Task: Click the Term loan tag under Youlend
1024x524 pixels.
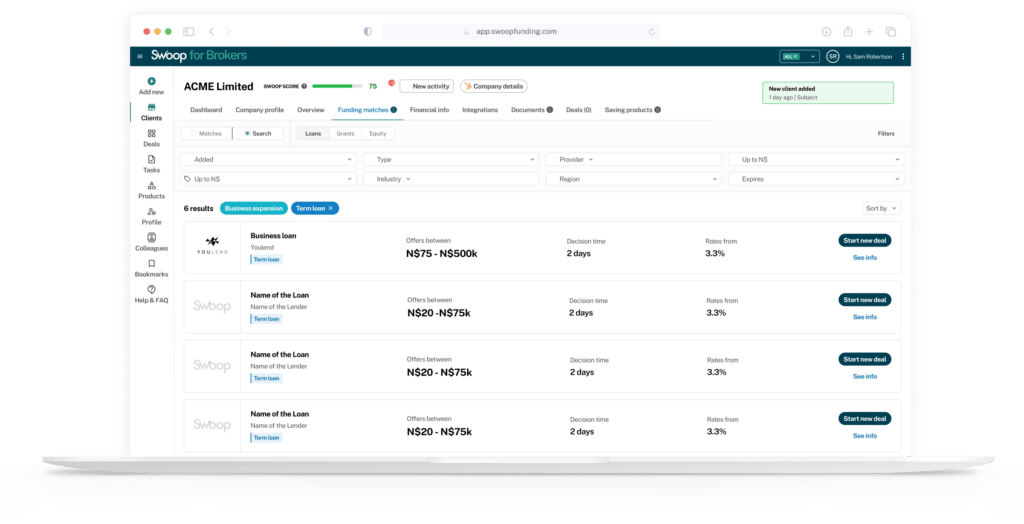Action: pyautogui.click(x=266, y=259)
